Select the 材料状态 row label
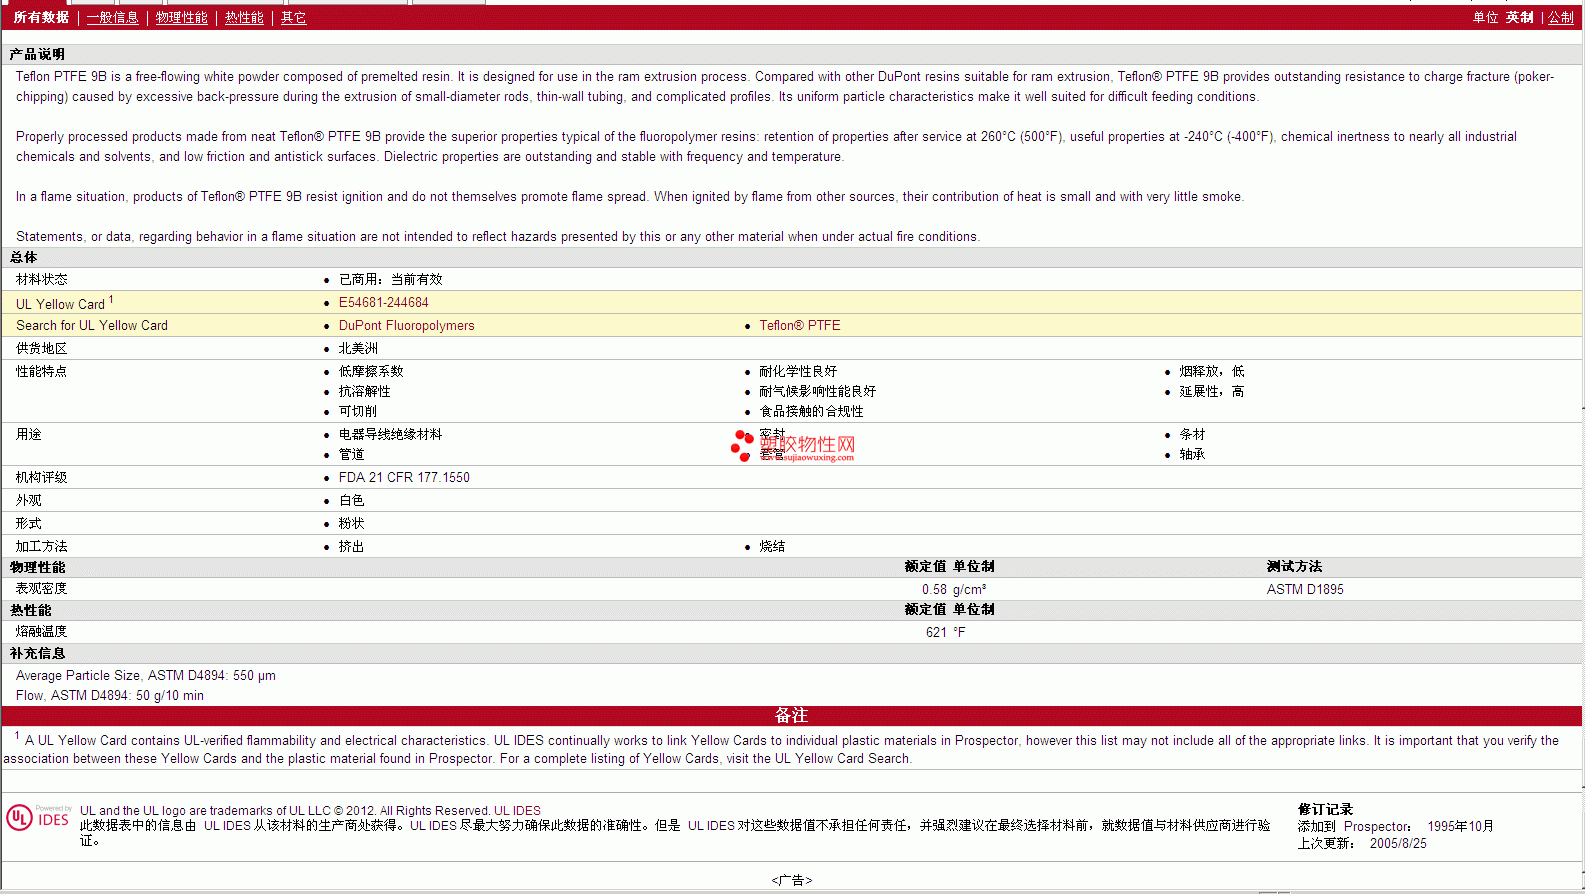The width and height of the screenshot is (1585, 894). click(x=42, y=280)
